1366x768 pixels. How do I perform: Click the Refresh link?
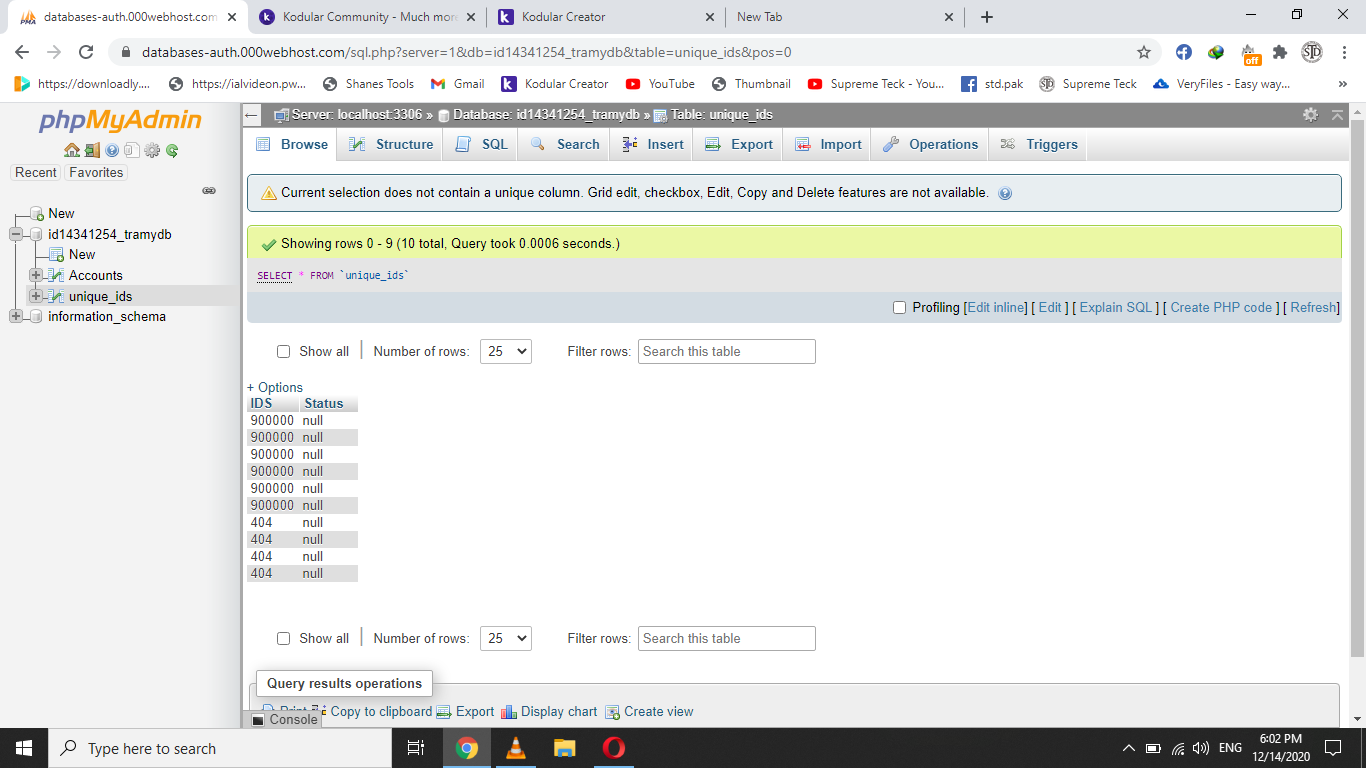click(1311, 308)
